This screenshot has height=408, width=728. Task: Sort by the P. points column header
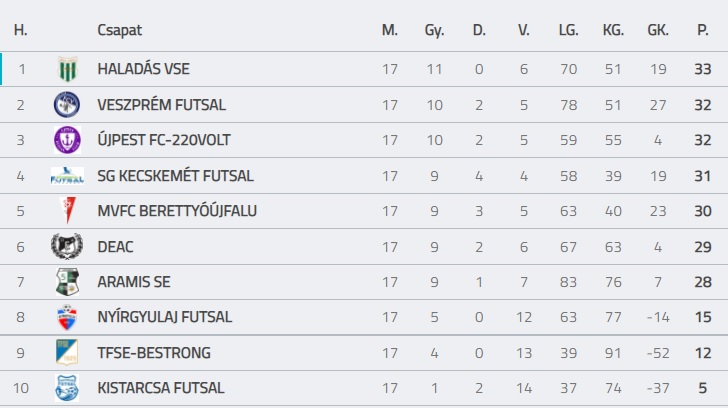pyautogui.click(x=702, y=30)
